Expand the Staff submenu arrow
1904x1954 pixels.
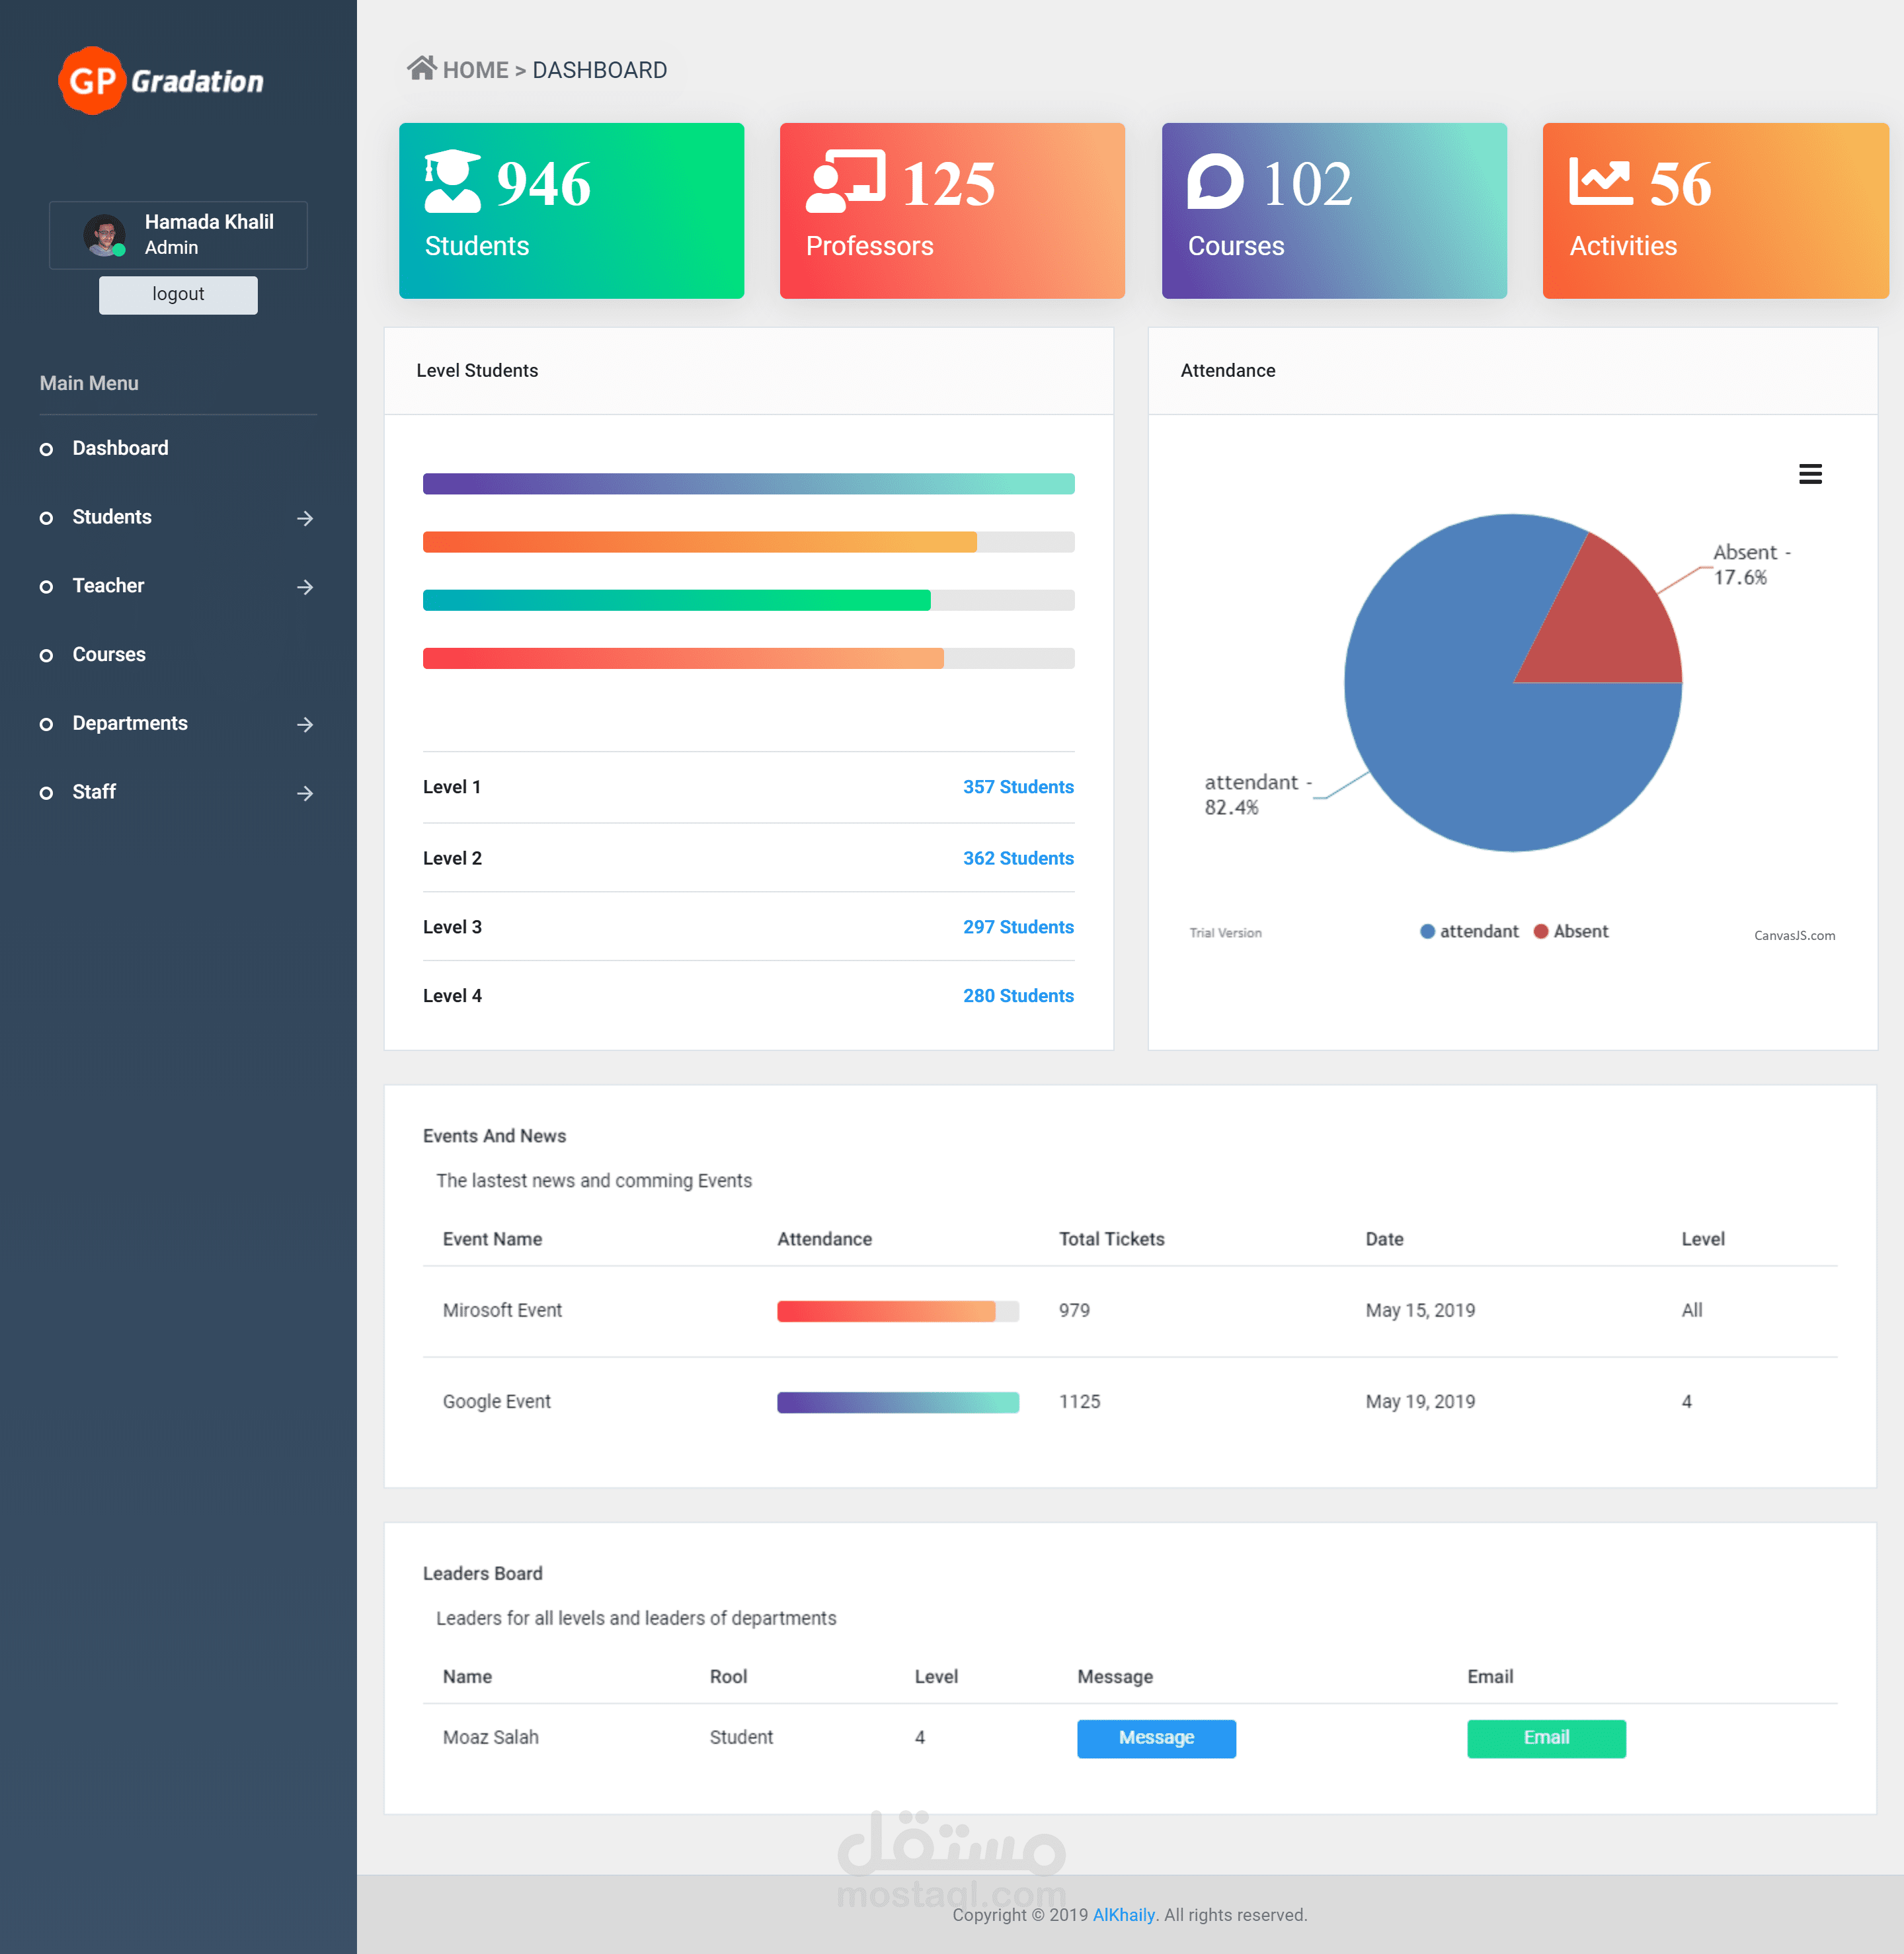tap(305, 793)
